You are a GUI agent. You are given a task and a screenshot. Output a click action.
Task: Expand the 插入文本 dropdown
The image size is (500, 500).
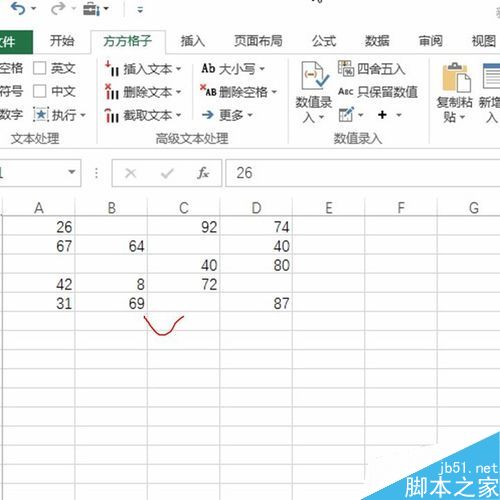coord(179,69)
